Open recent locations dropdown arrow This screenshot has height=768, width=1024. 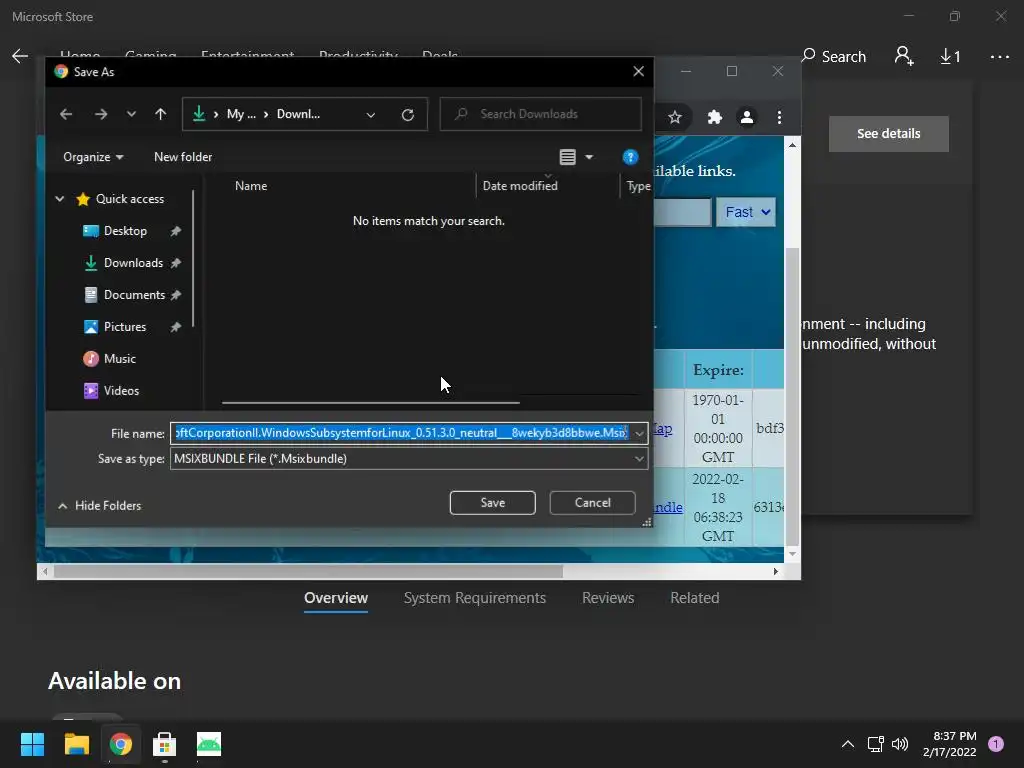131,114
